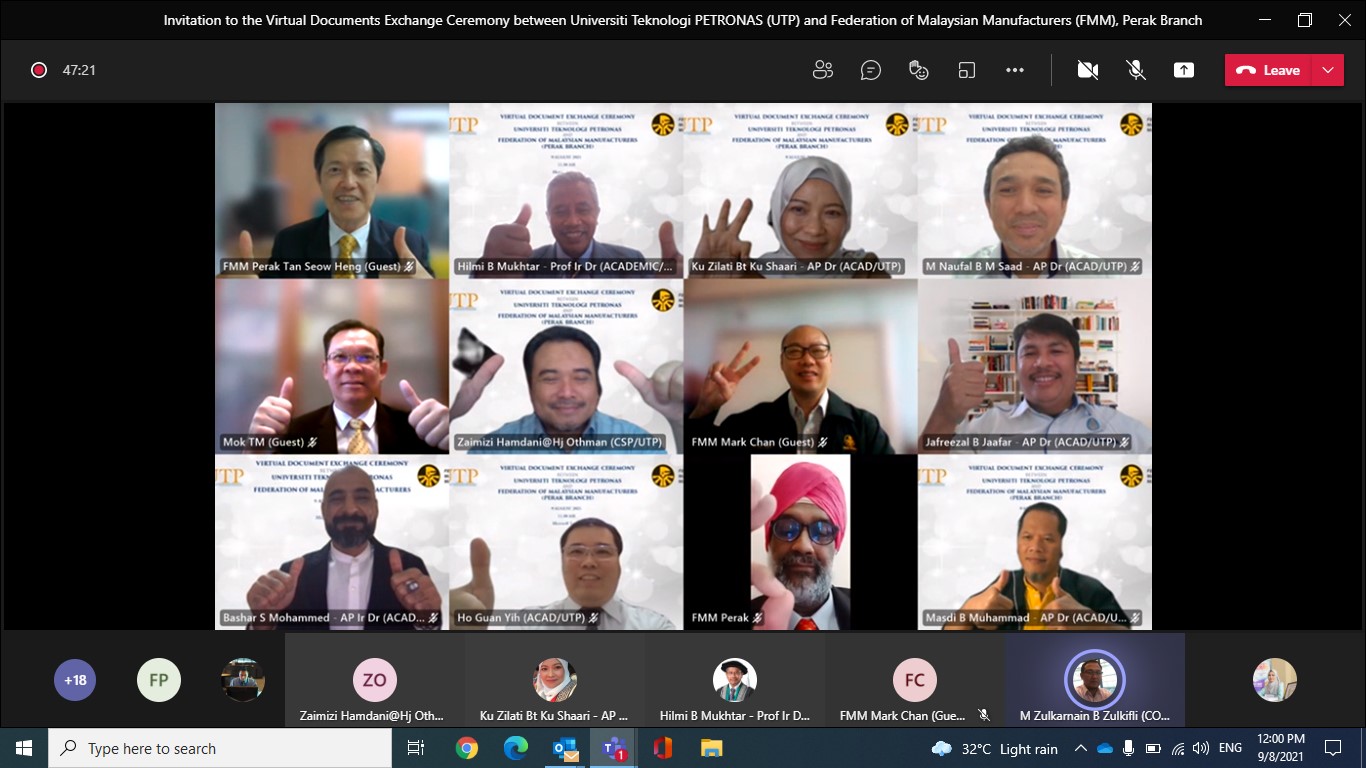Screen dimensions: 1366x768
Task: Select Mok TM guest video tile
Action: click(x=332, y=366)
